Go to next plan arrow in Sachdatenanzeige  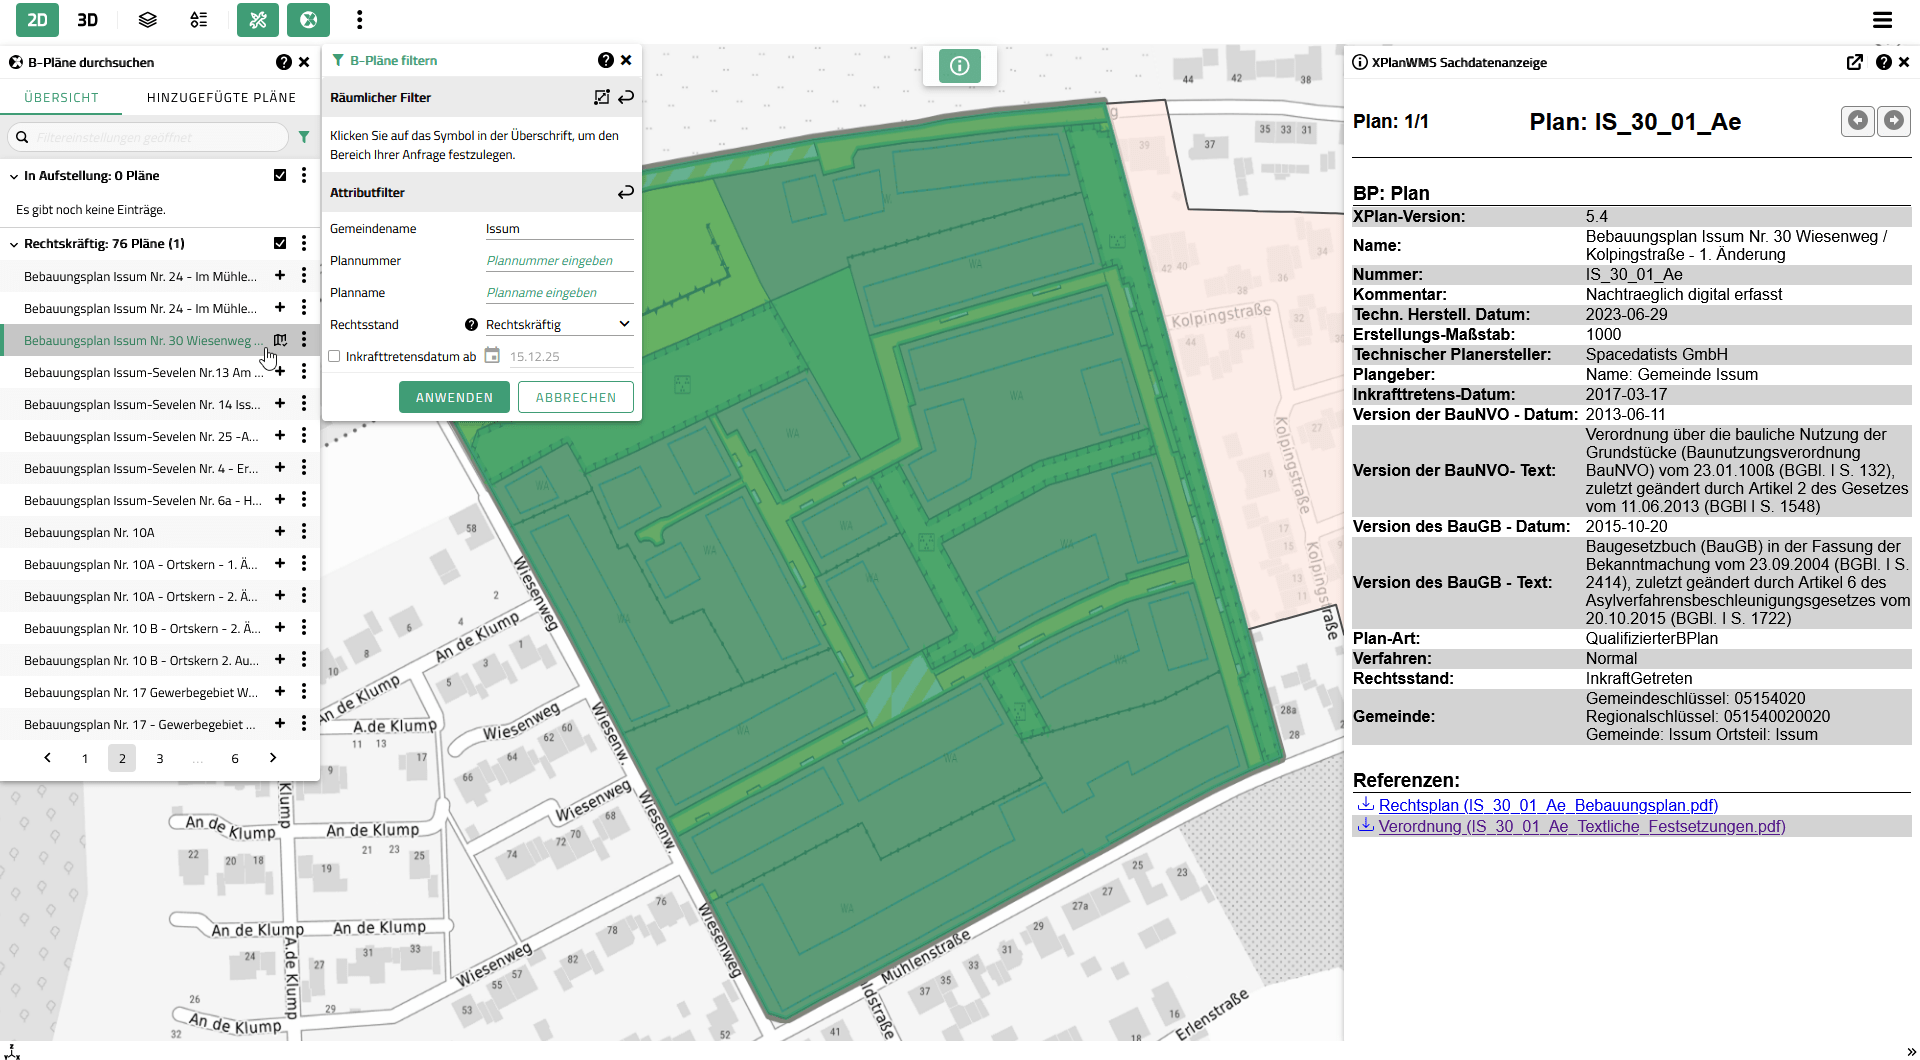[x=1893, y=121]
